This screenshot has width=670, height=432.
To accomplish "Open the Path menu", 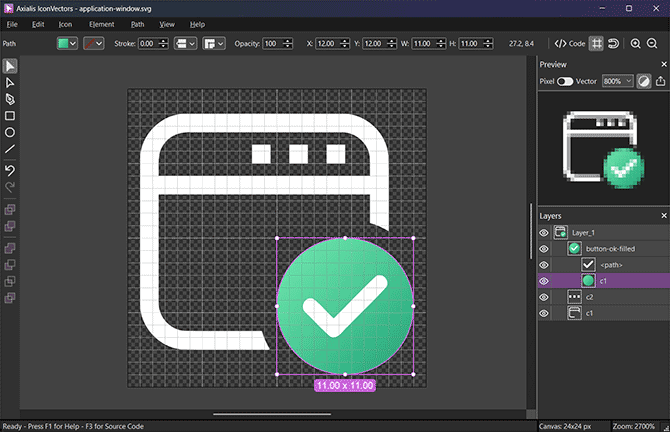I will point(137,24).
